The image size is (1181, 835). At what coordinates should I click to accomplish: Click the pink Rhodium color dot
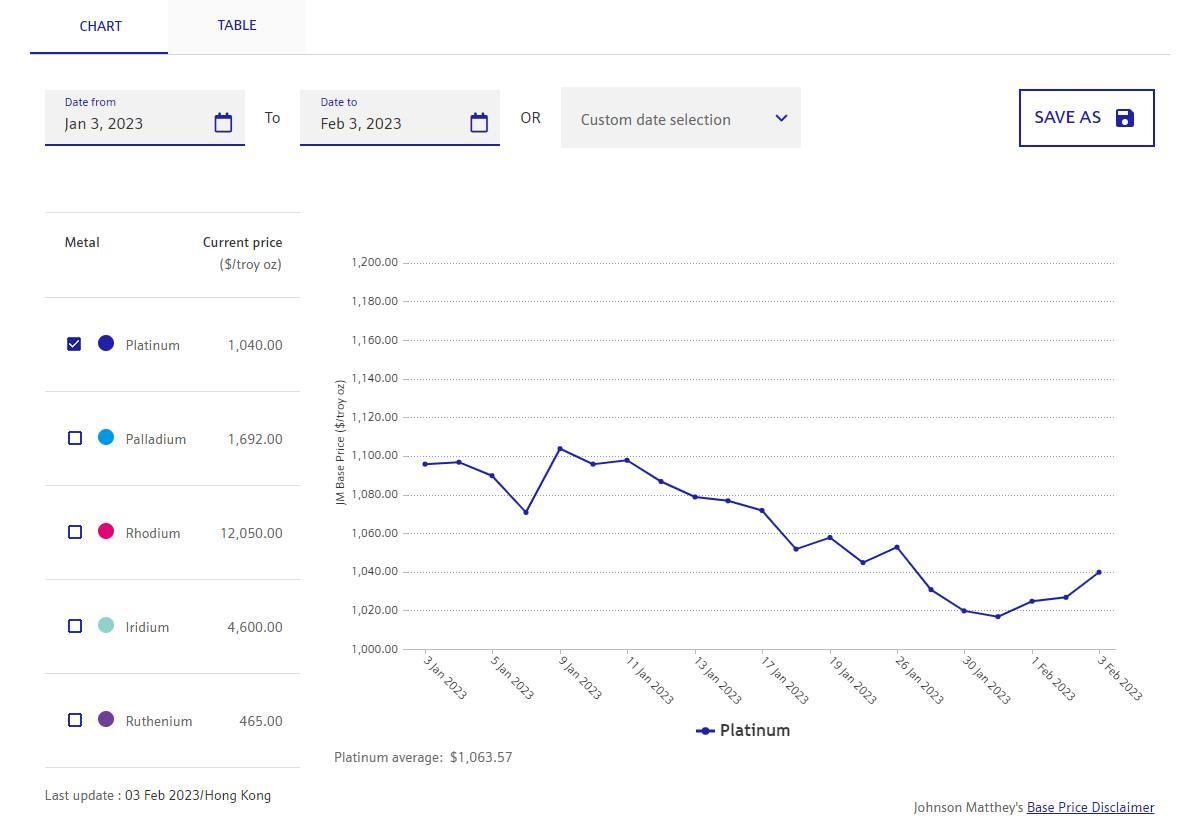click(106, 531)
